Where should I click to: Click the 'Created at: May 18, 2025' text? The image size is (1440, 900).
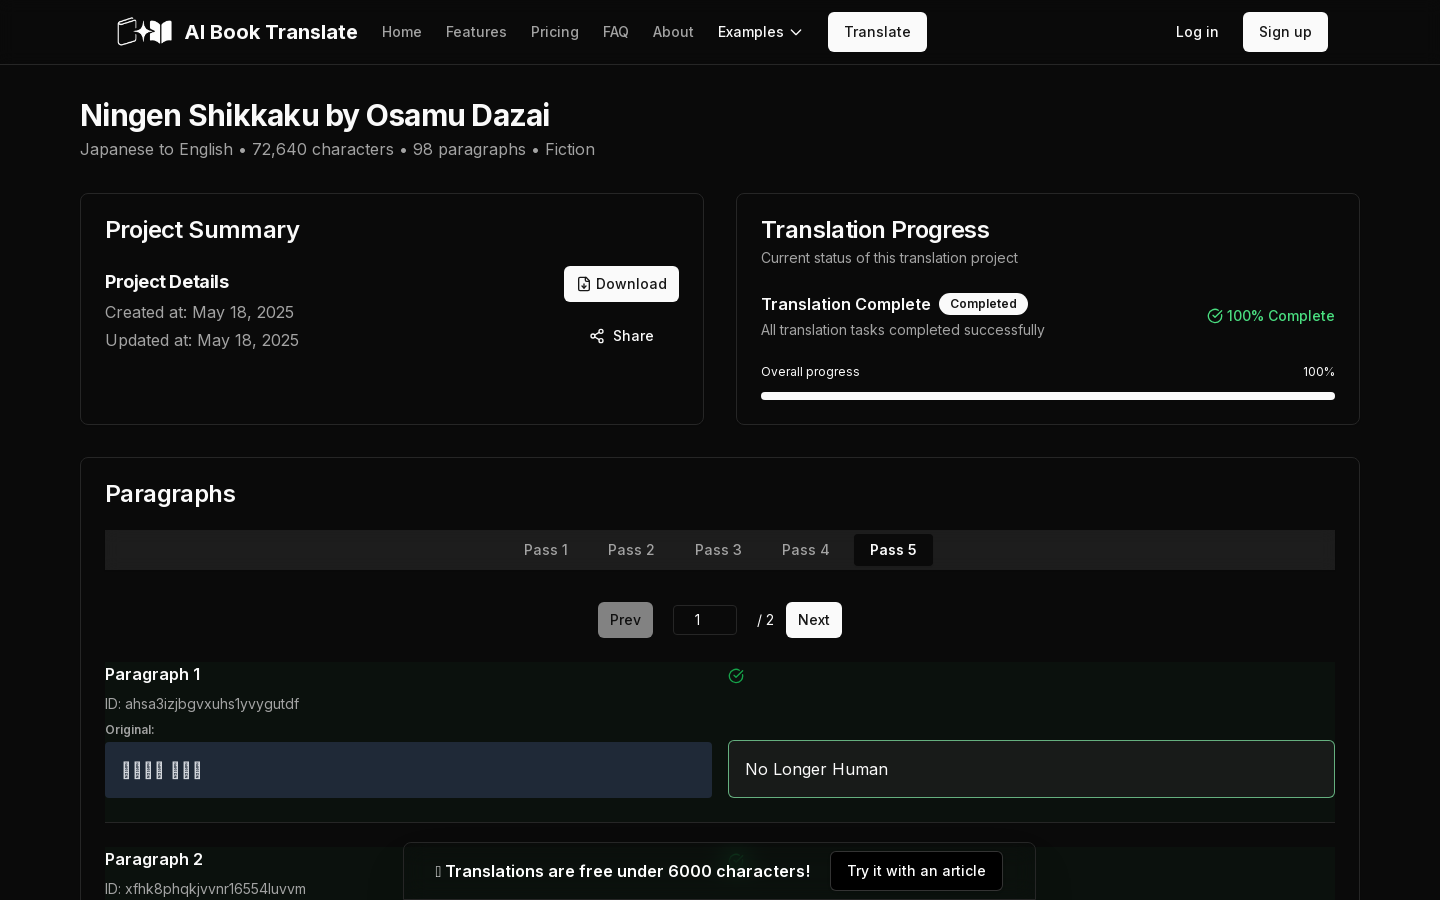pos(199,312)
